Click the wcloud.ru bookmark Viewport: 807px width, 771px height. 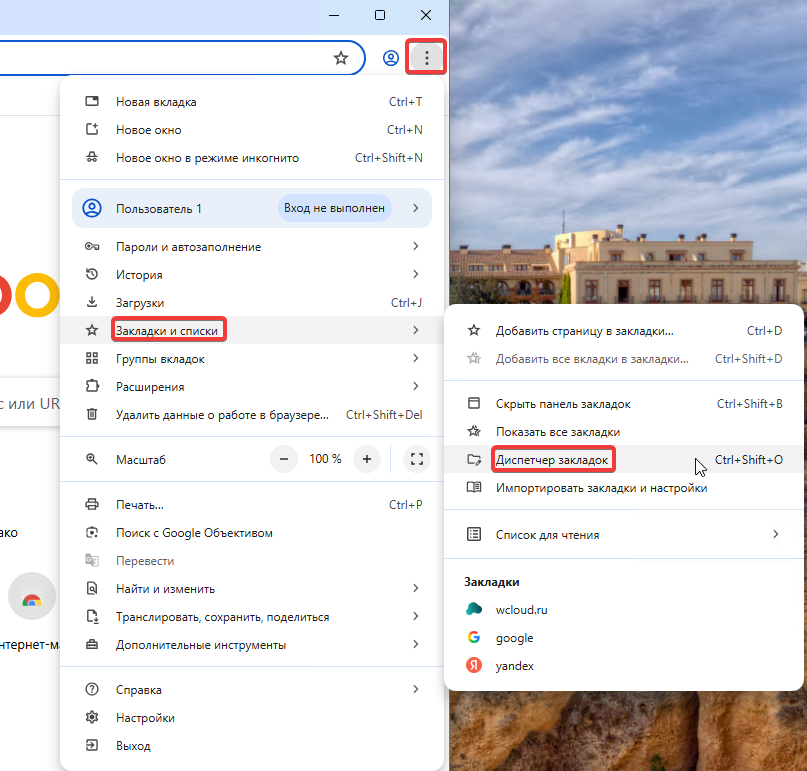tap(522, 609)
